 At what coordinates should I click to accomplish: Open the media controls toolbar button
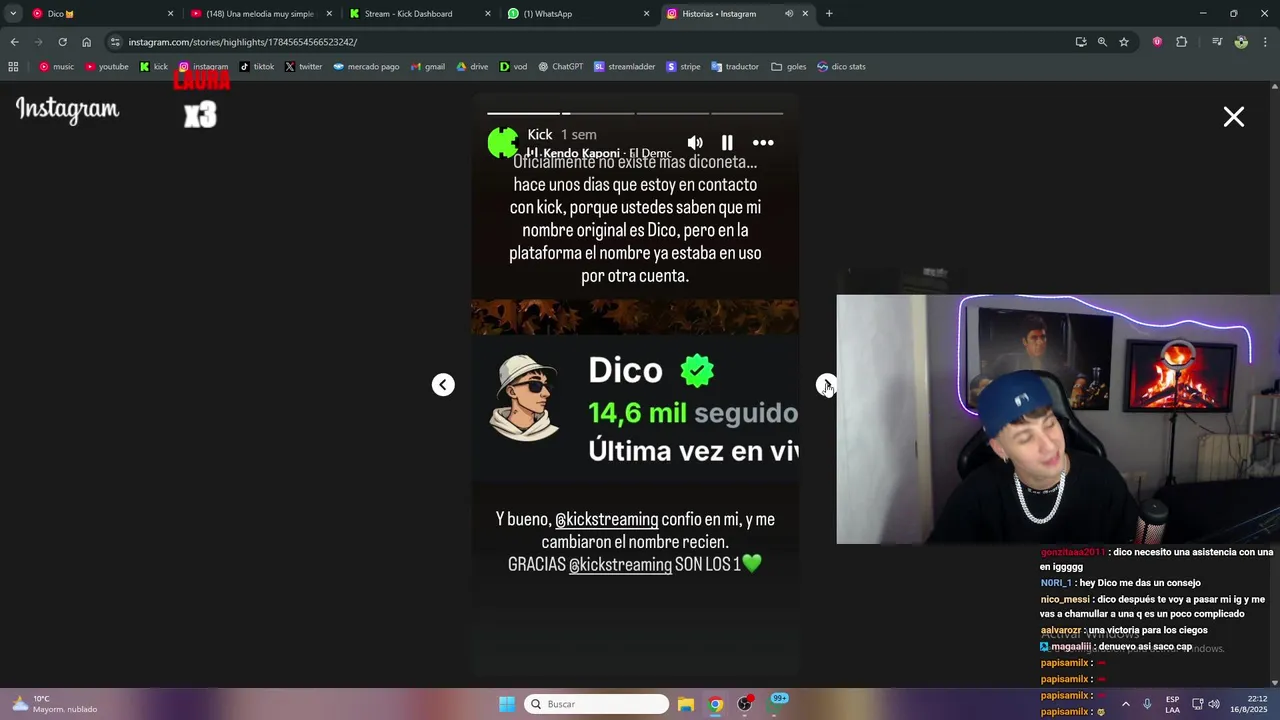pyautogui.click(x=1217, y=42)
